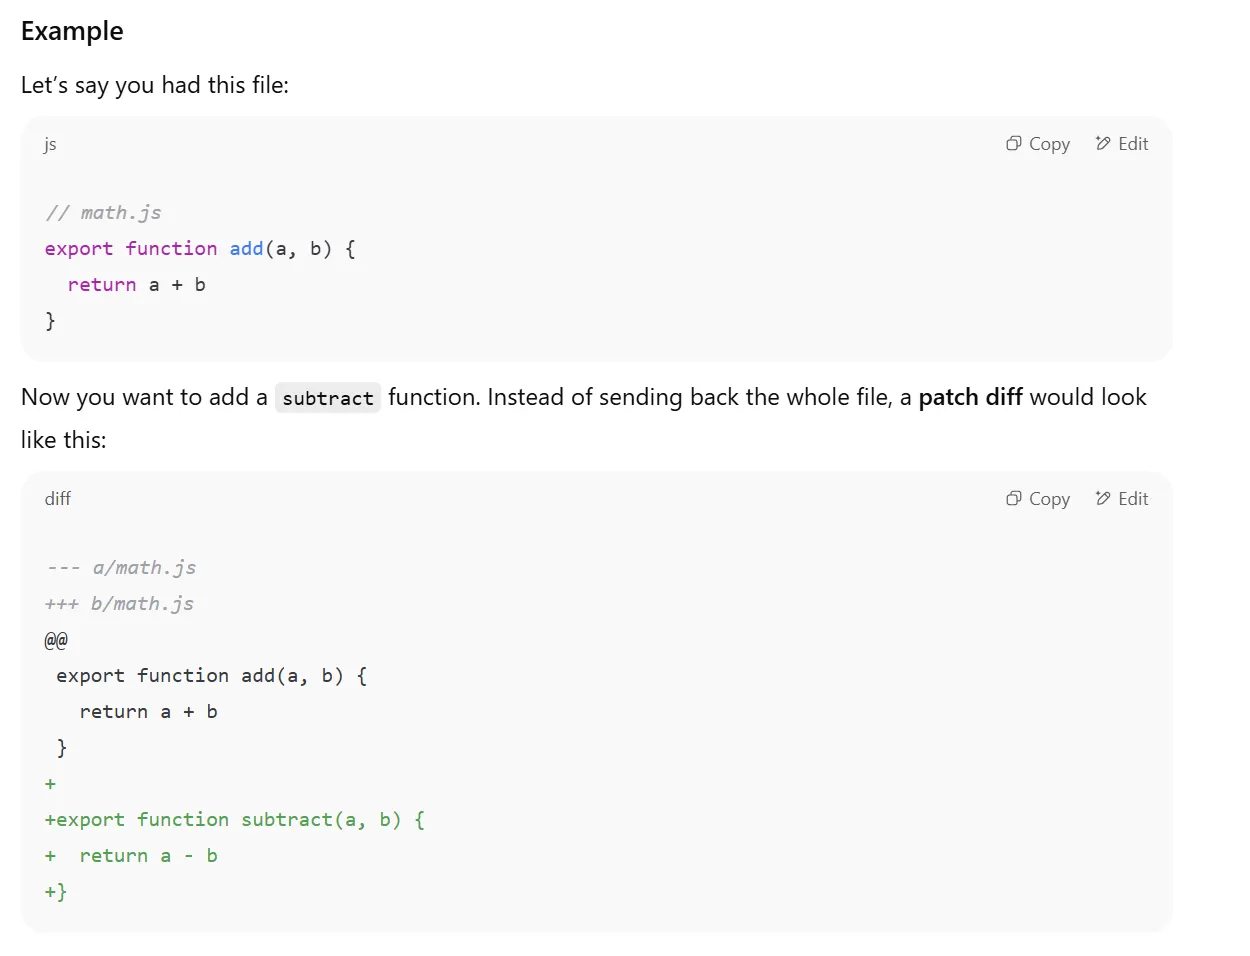
Task: Click the "+++ b/math.js" diff header line
Action: 119,604
